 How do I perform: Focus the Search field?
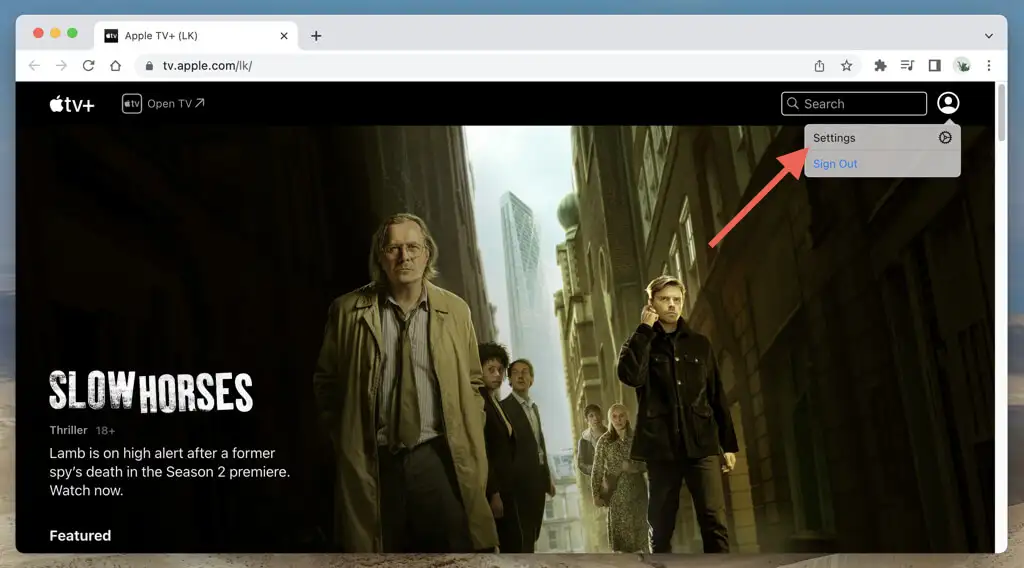854,104
